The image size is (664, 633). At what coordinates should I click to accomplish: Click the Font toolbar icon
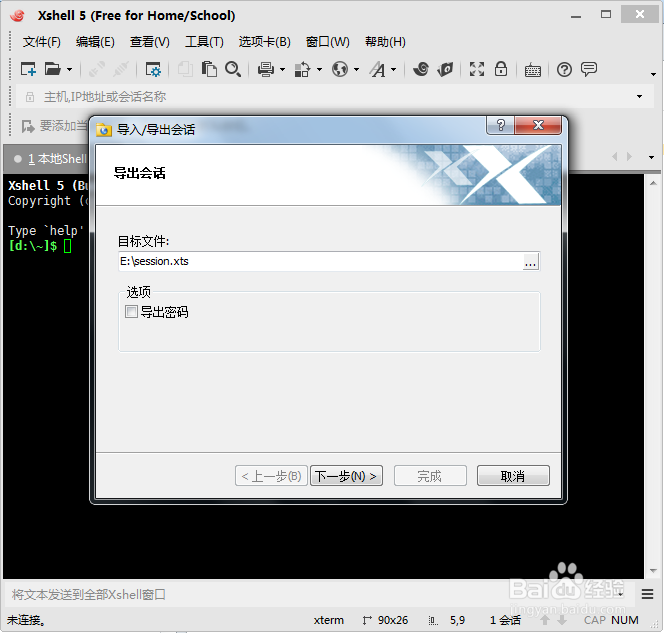tap(378, 69)
